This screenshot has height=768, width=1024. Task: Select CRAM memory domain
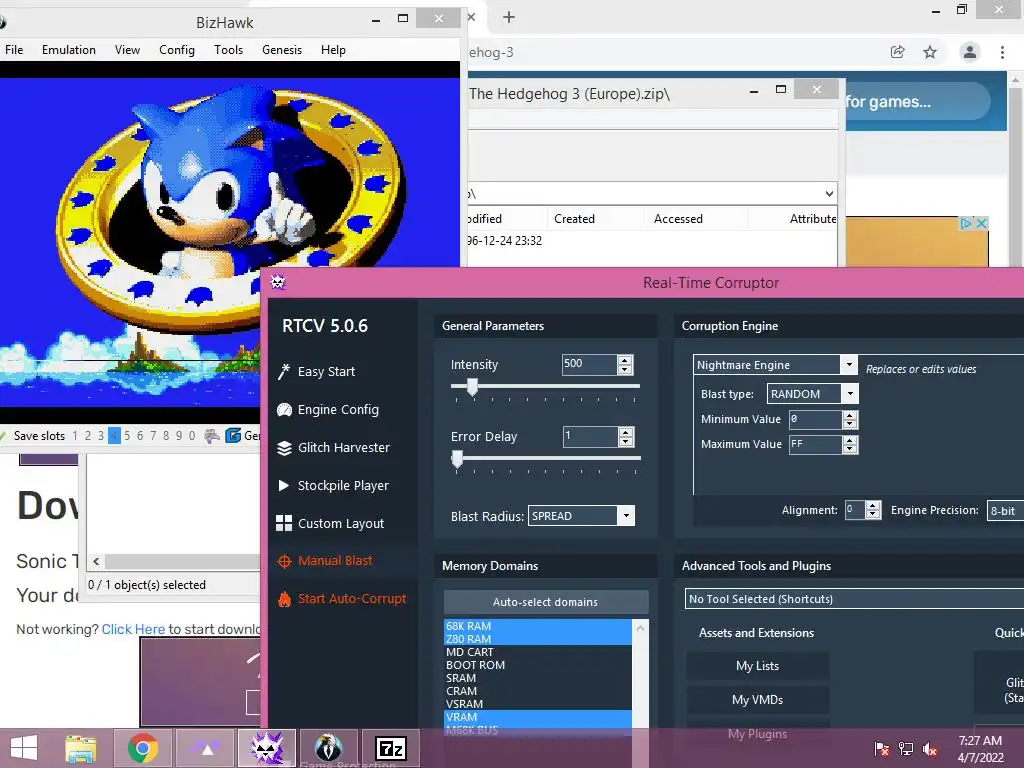coord(537,691)
